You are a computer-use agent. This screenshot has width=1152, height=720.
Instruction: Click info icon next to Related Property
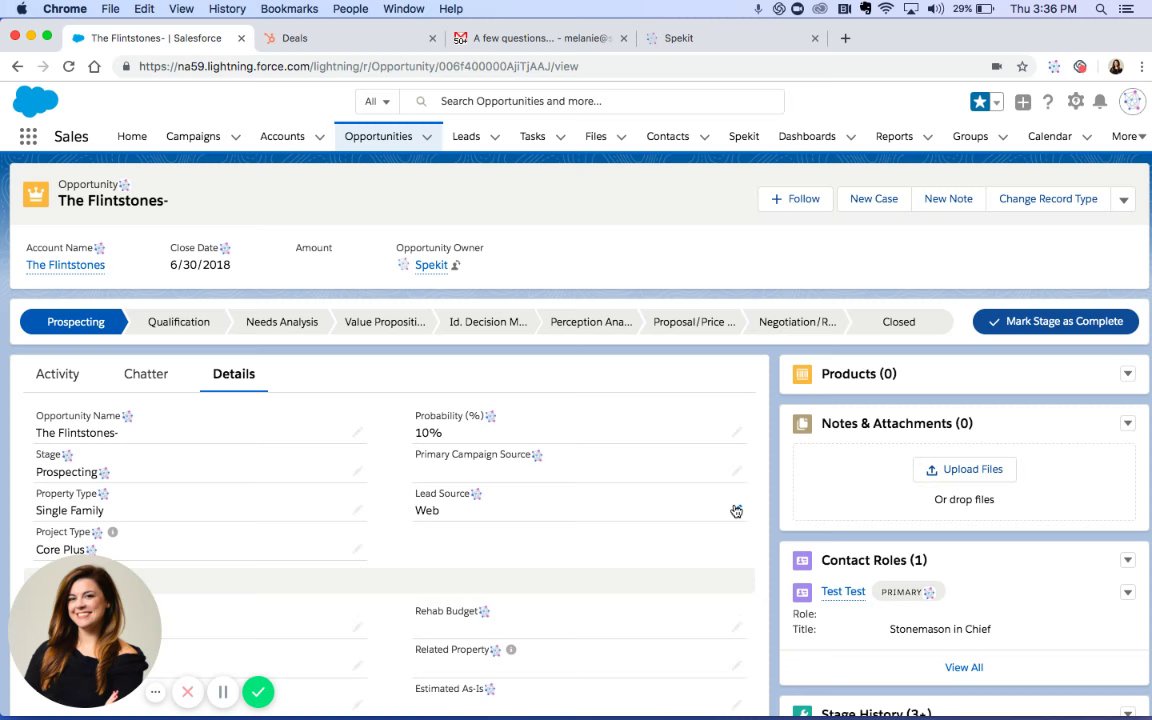click(x=511, y=649)
